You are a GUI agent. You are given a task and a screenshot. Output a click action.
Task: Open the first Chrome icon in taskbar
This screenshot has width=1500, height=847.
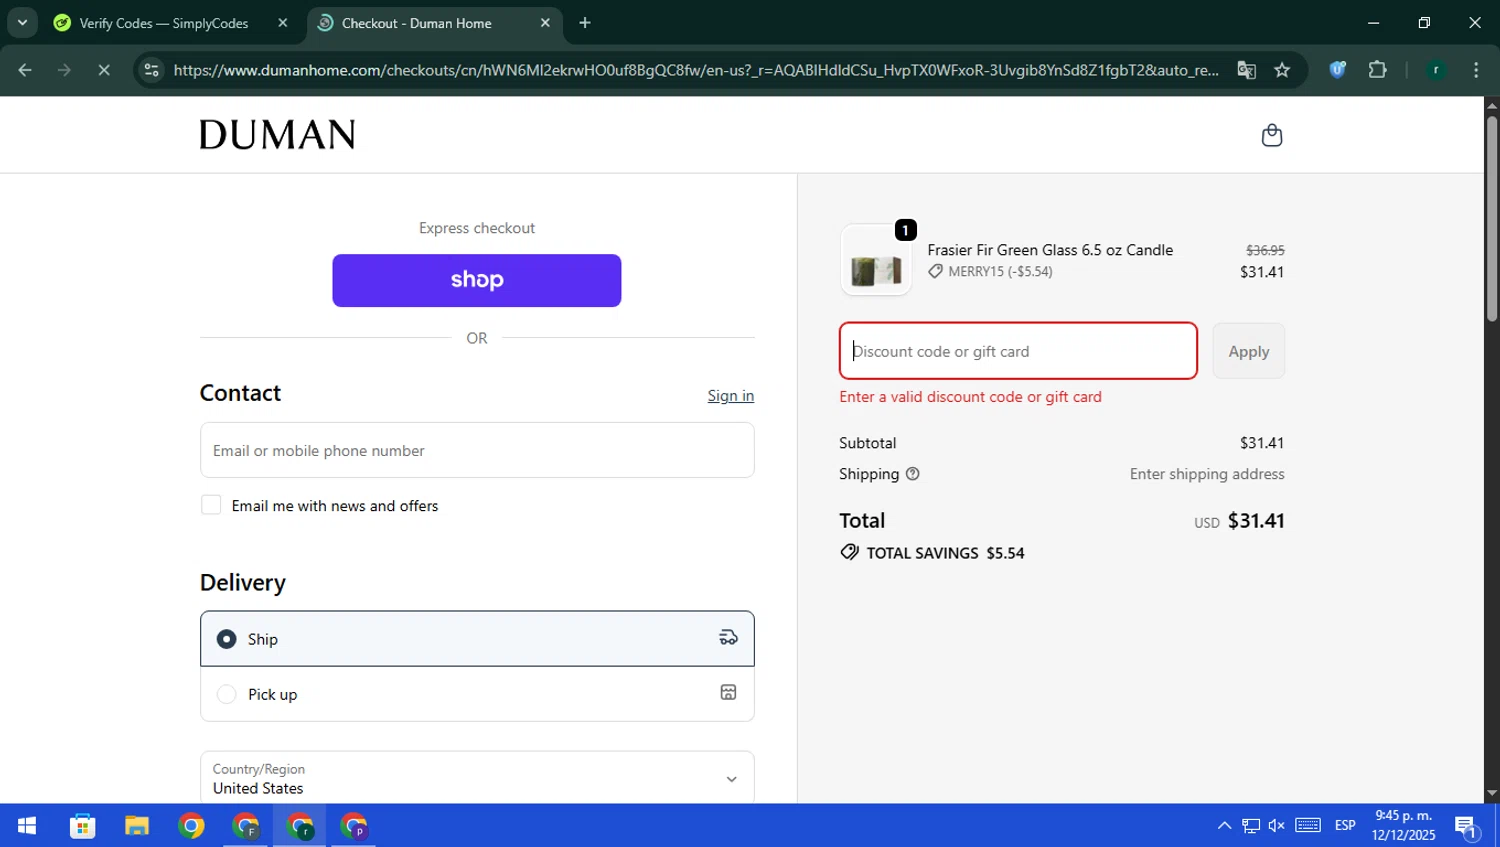(191, 826)
